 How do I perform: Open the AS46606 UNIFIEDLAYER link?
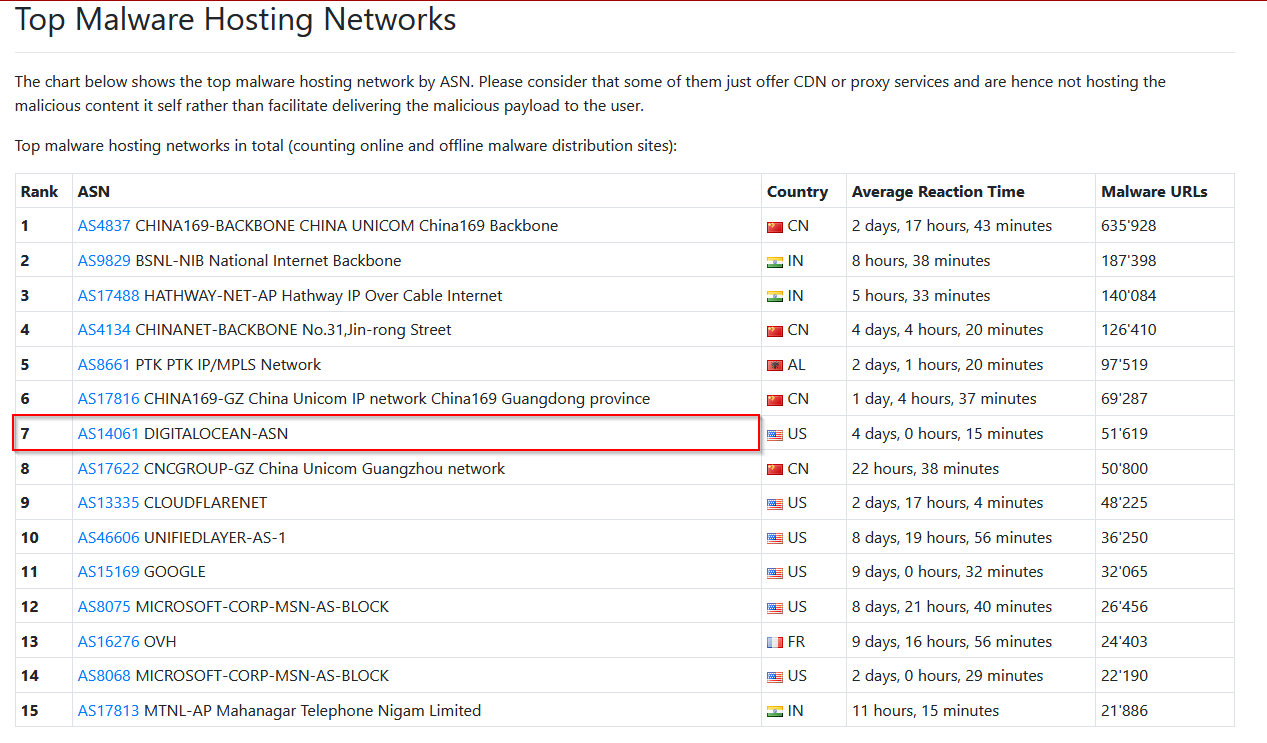[x=108, y=538]
